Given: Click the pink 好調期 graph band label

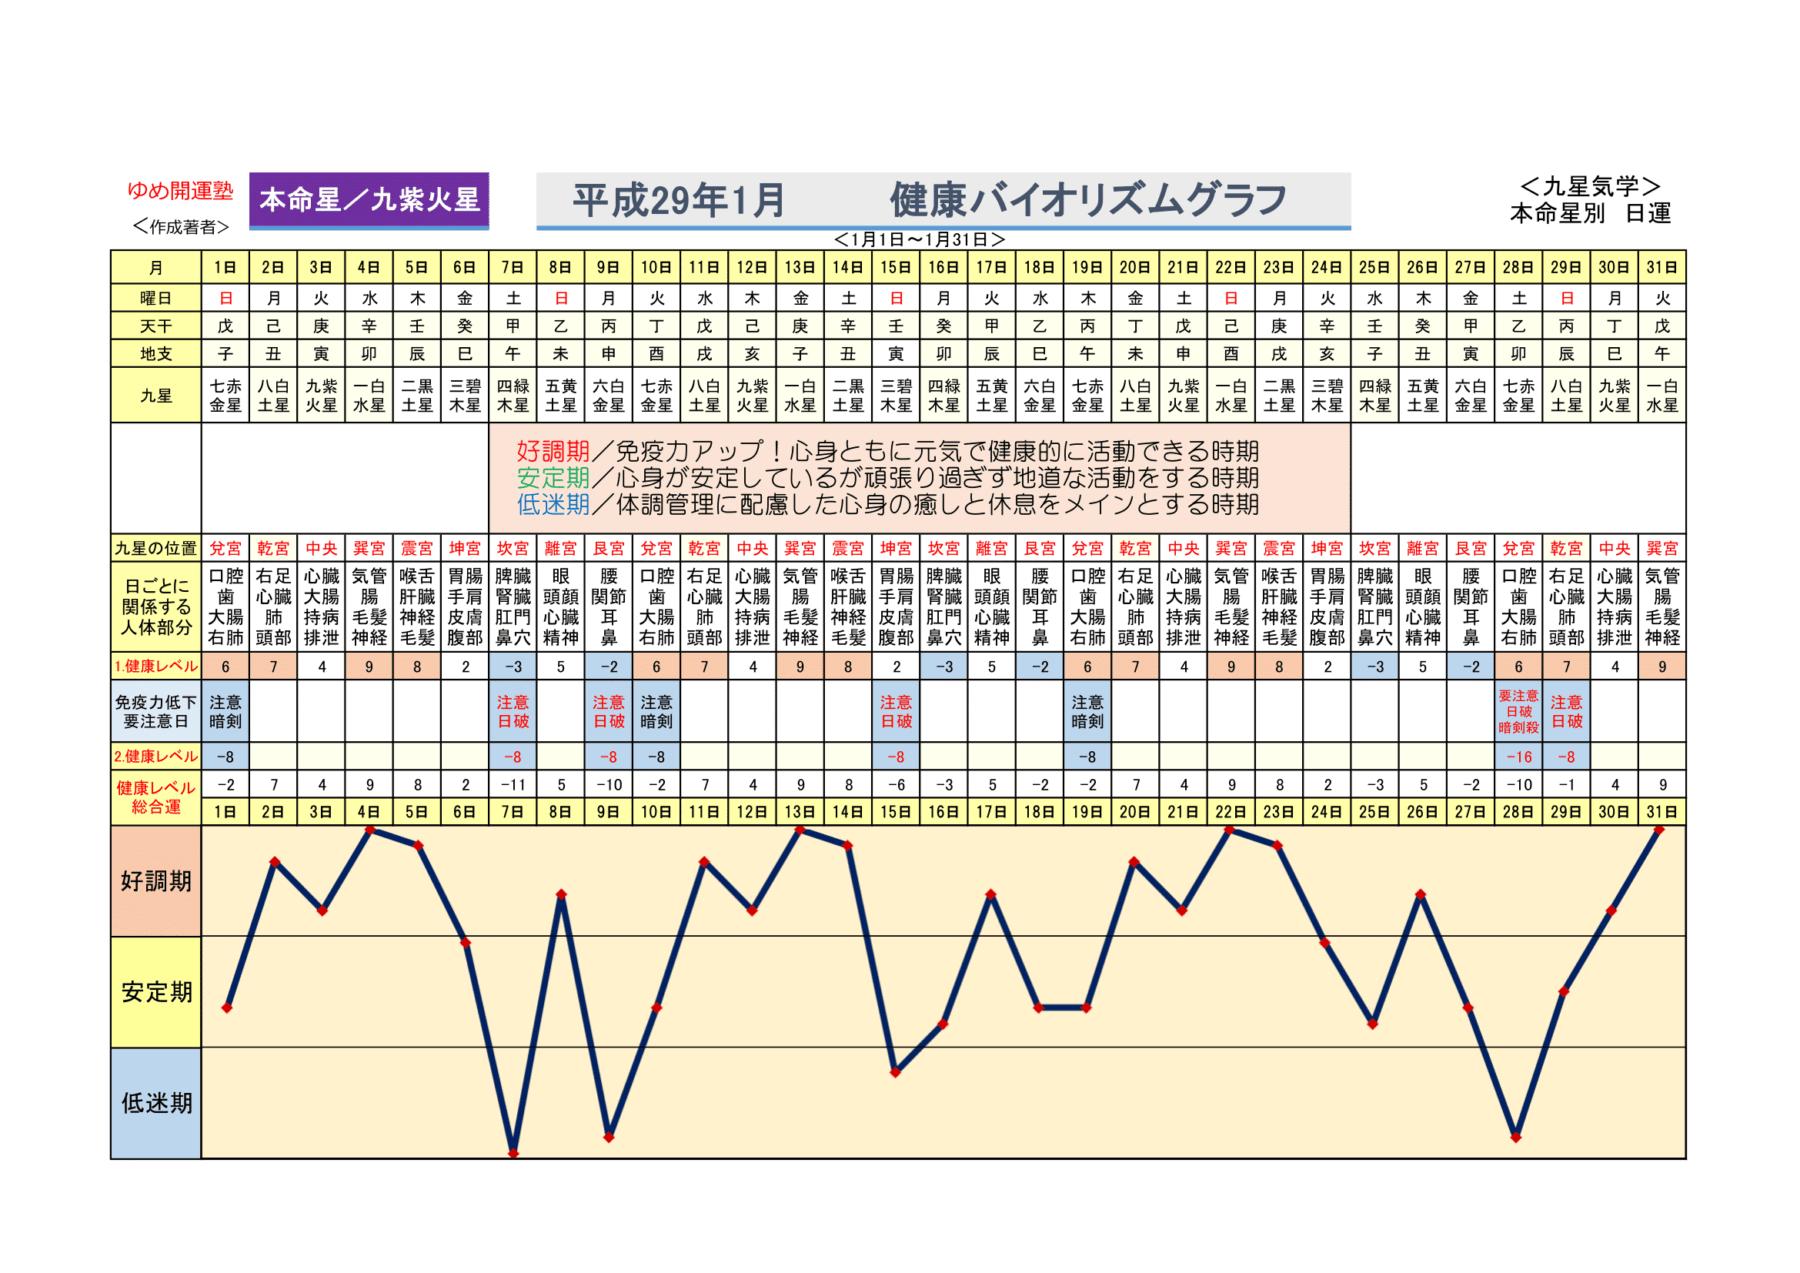Looking at the screenshot, I should (x=156, y=881).
